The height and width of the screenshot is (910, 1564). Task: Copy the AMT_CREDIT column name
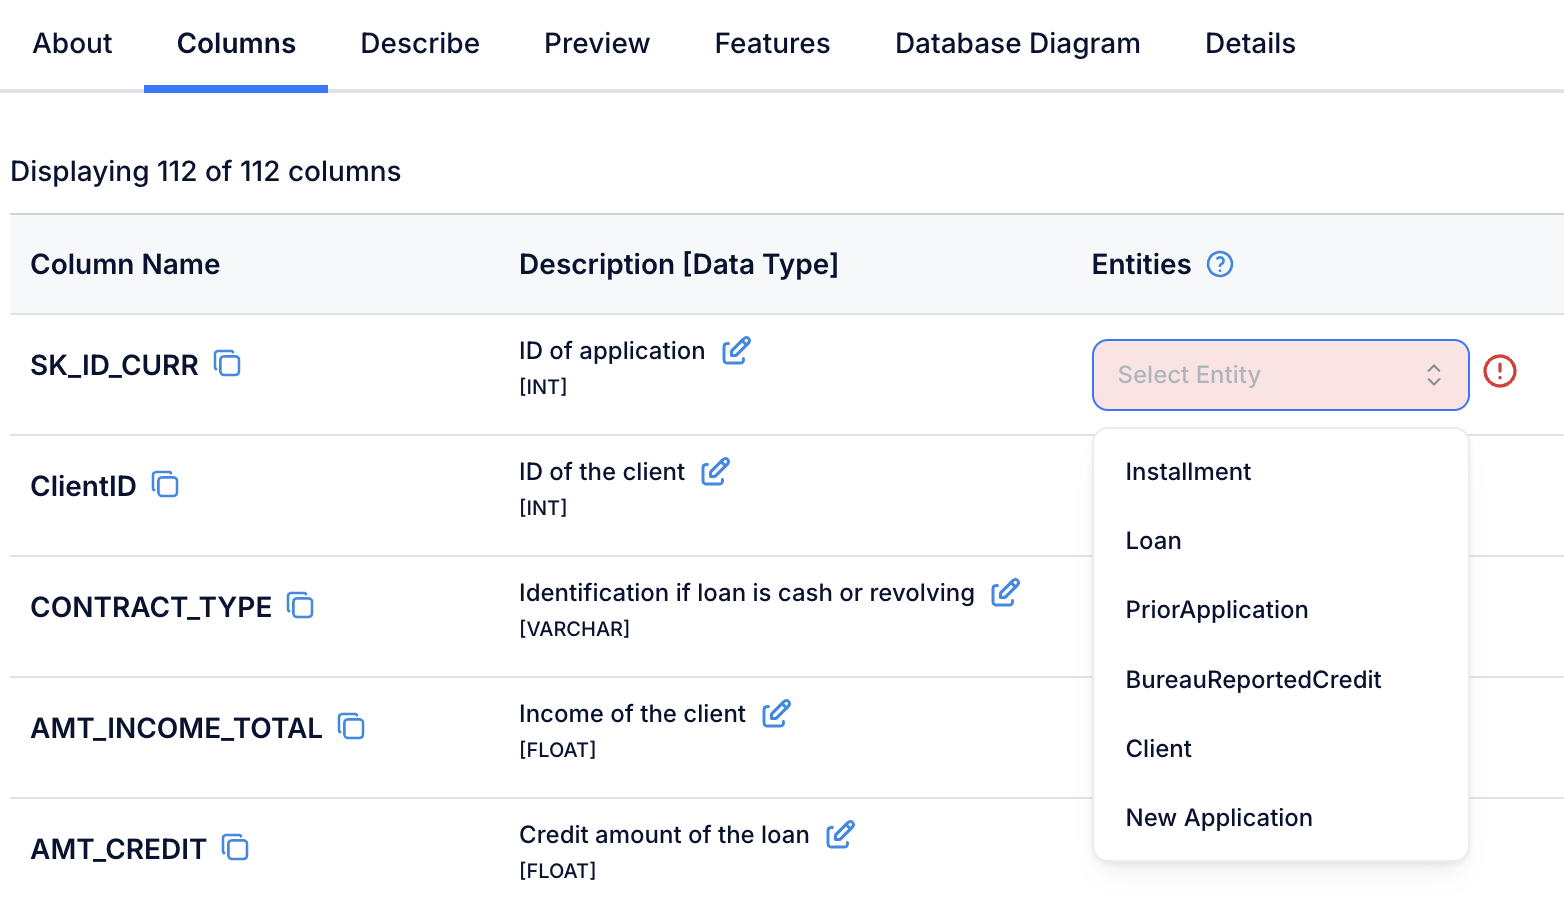click(236, 848)
